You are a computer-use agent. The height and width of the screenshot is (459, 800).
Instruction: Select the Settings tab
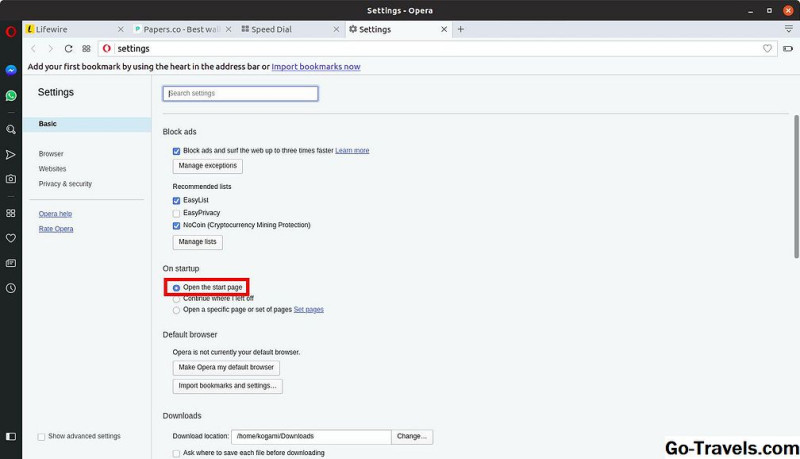pyautogui.click(x=398, y=30)
